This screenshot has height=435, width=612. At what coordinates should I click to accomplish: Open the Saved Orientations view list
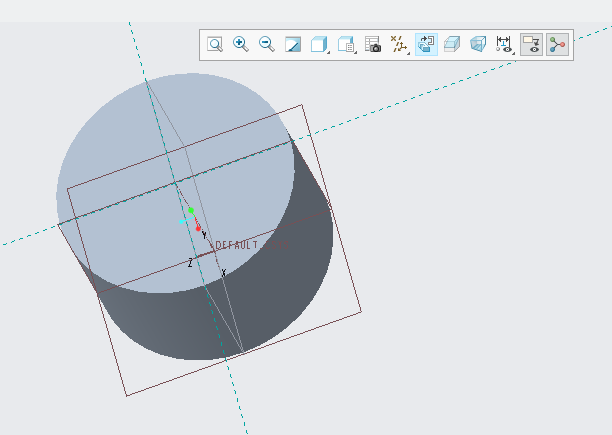(x=347, y=44)
